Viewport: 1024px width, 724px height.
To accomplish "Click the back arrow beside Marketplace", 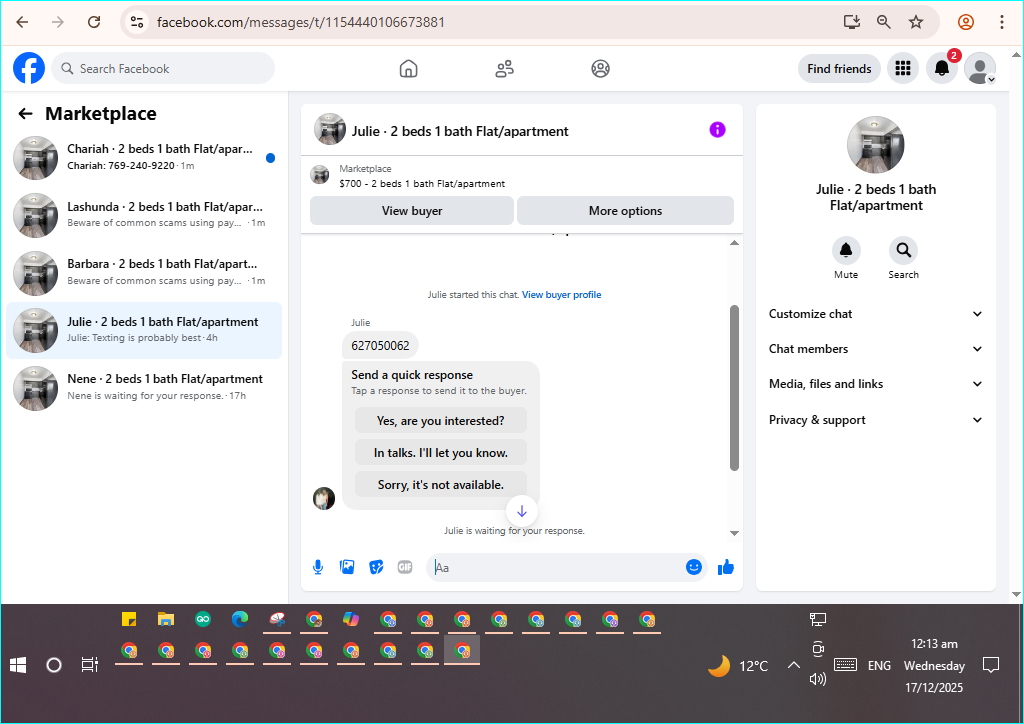I will click(25, 114).
